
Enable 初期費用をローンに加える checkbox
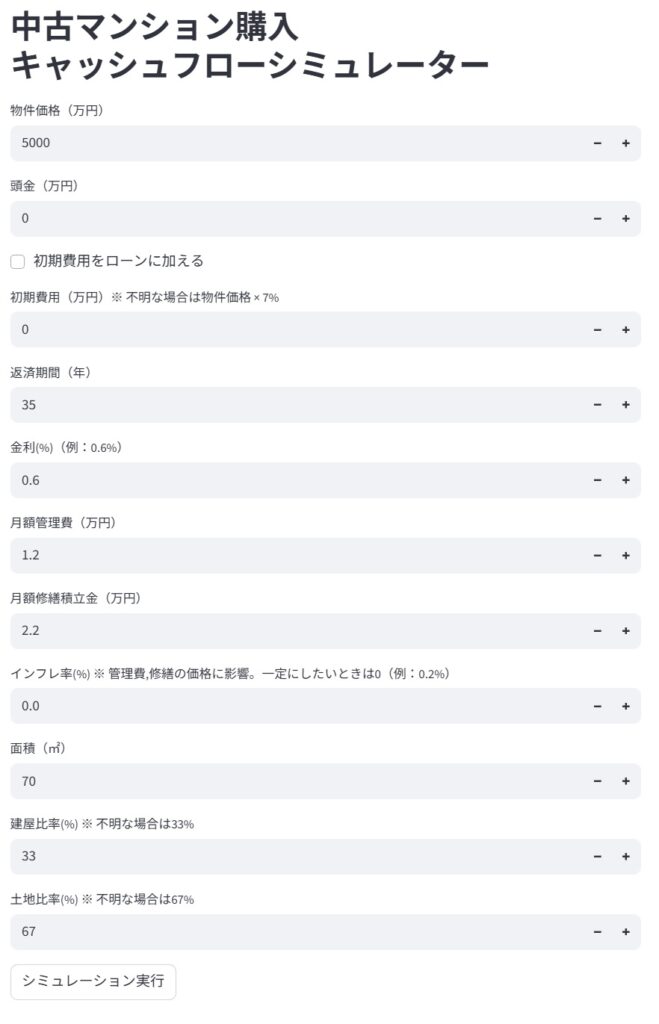(17, 261)
